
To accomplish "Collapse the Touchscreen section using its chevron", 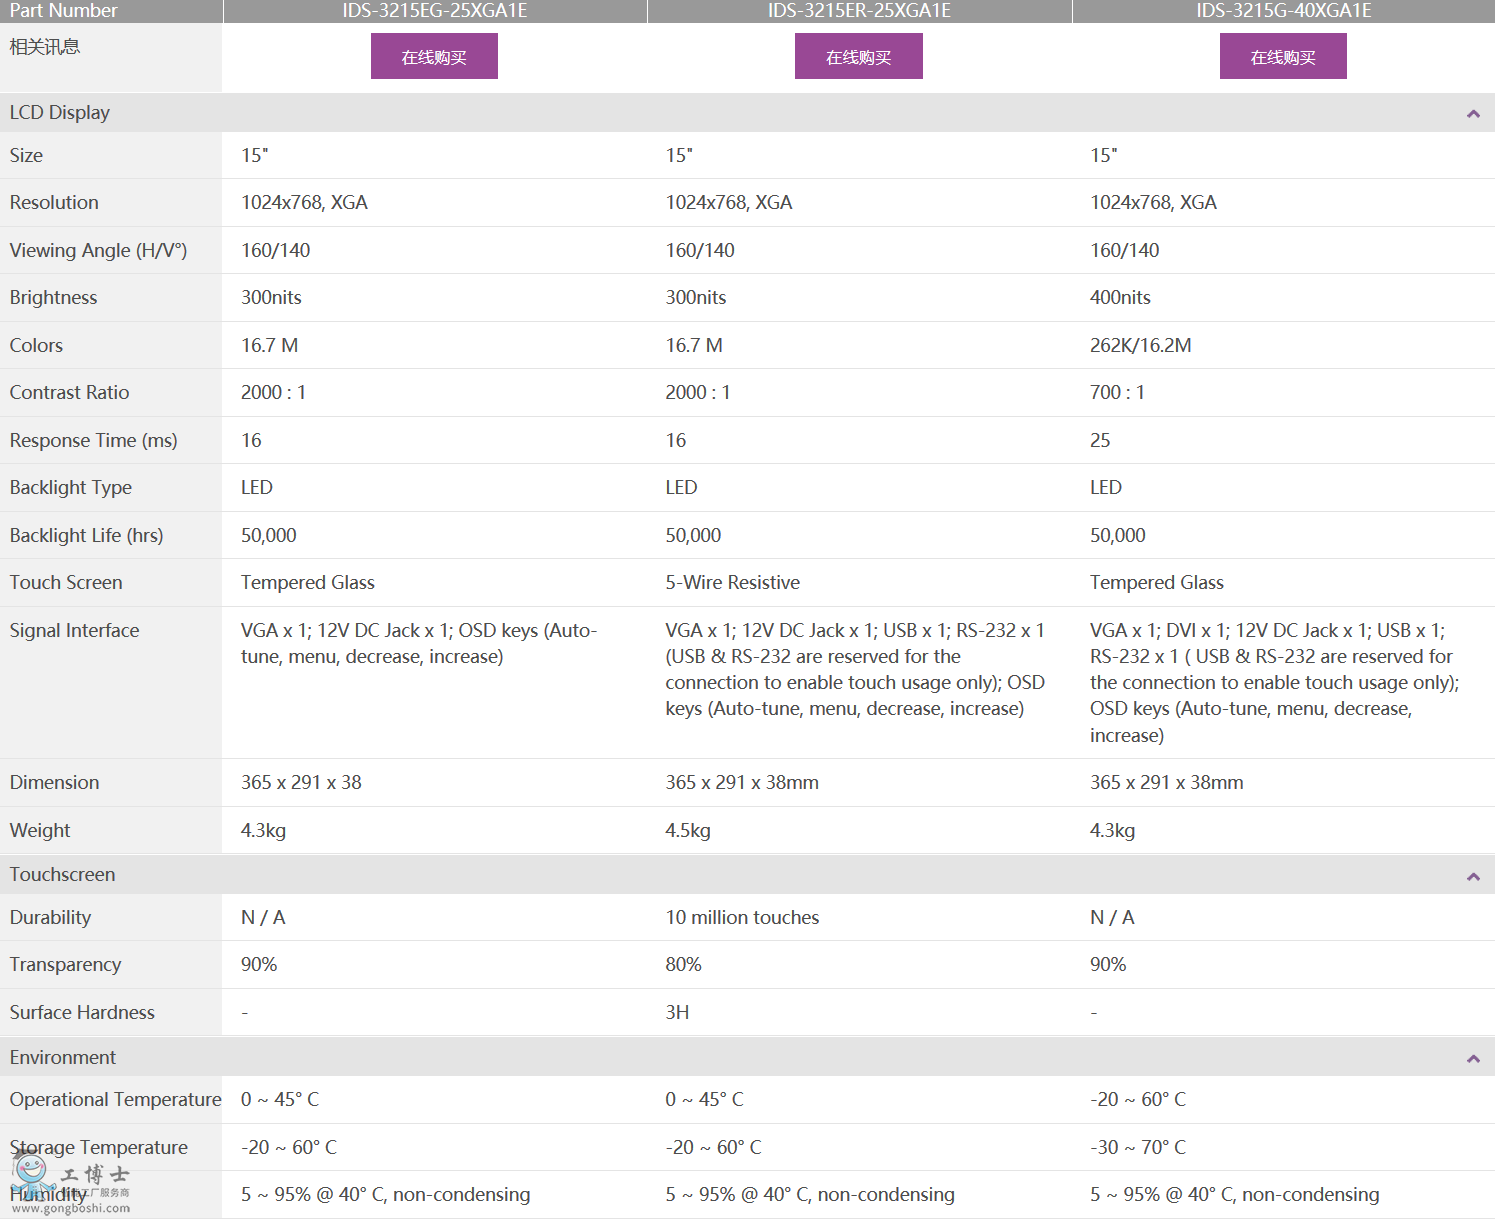I will [1472, 877].
